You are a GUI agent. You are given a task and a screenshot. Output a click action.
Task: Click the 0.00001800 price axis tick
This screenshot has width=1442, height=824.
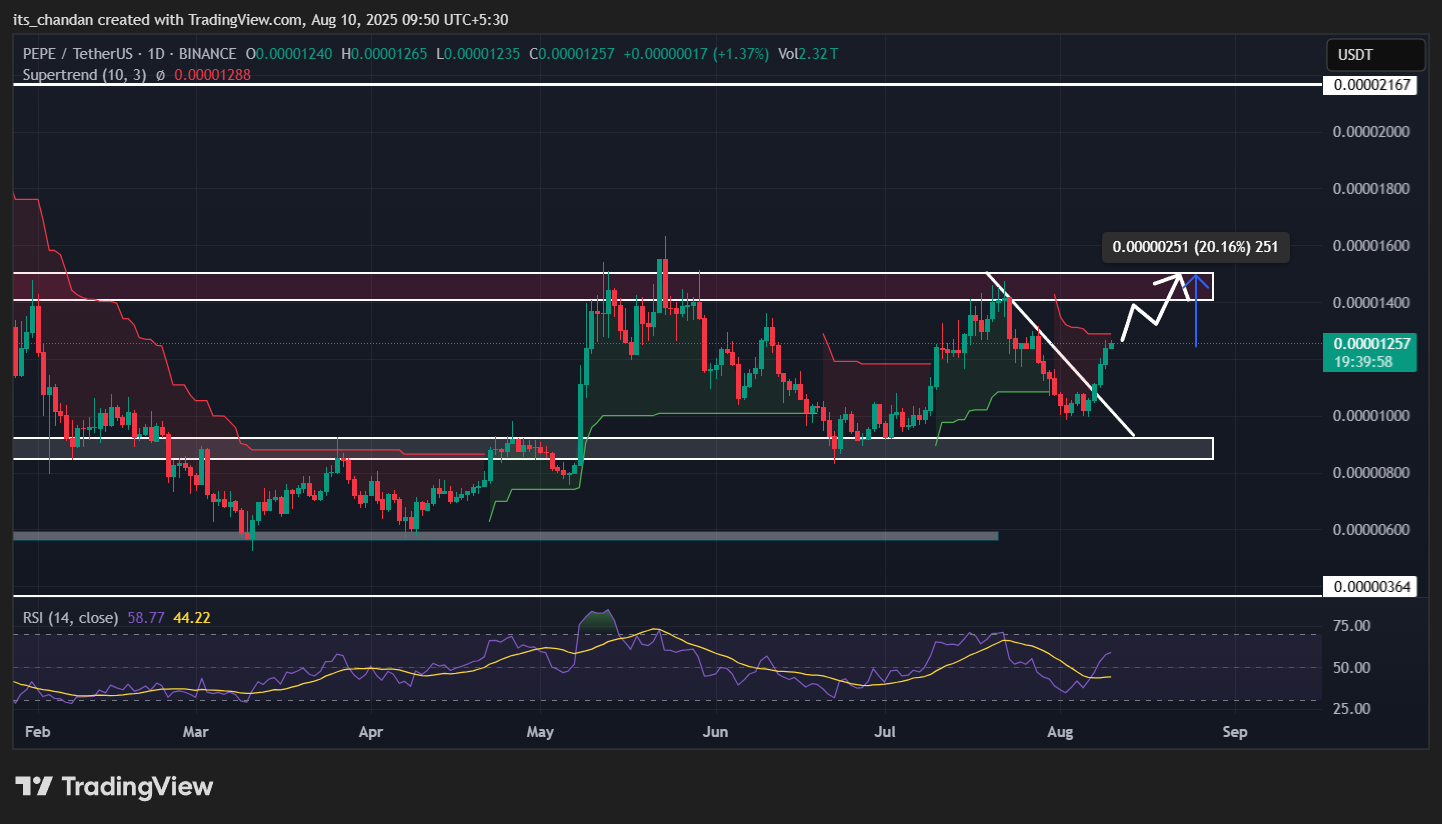click(1370, 189)
